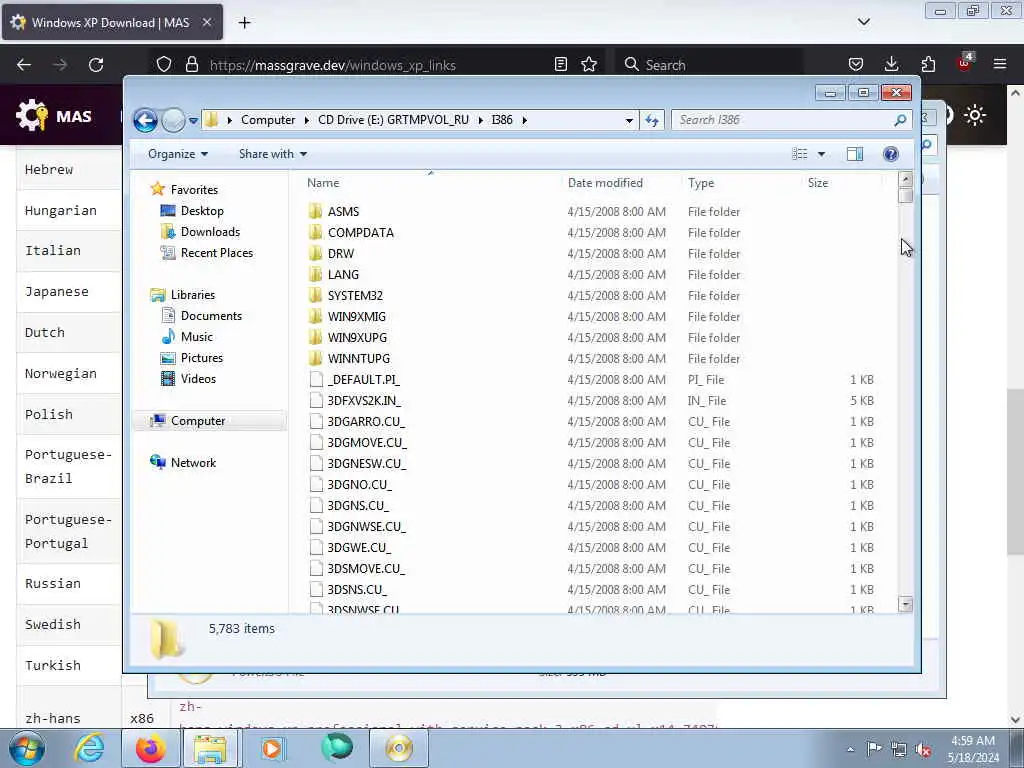The width and height of the screenshot is (1024, 768).
Task: Open the Firefox downloads icon
Action: (x=891, y=64)
